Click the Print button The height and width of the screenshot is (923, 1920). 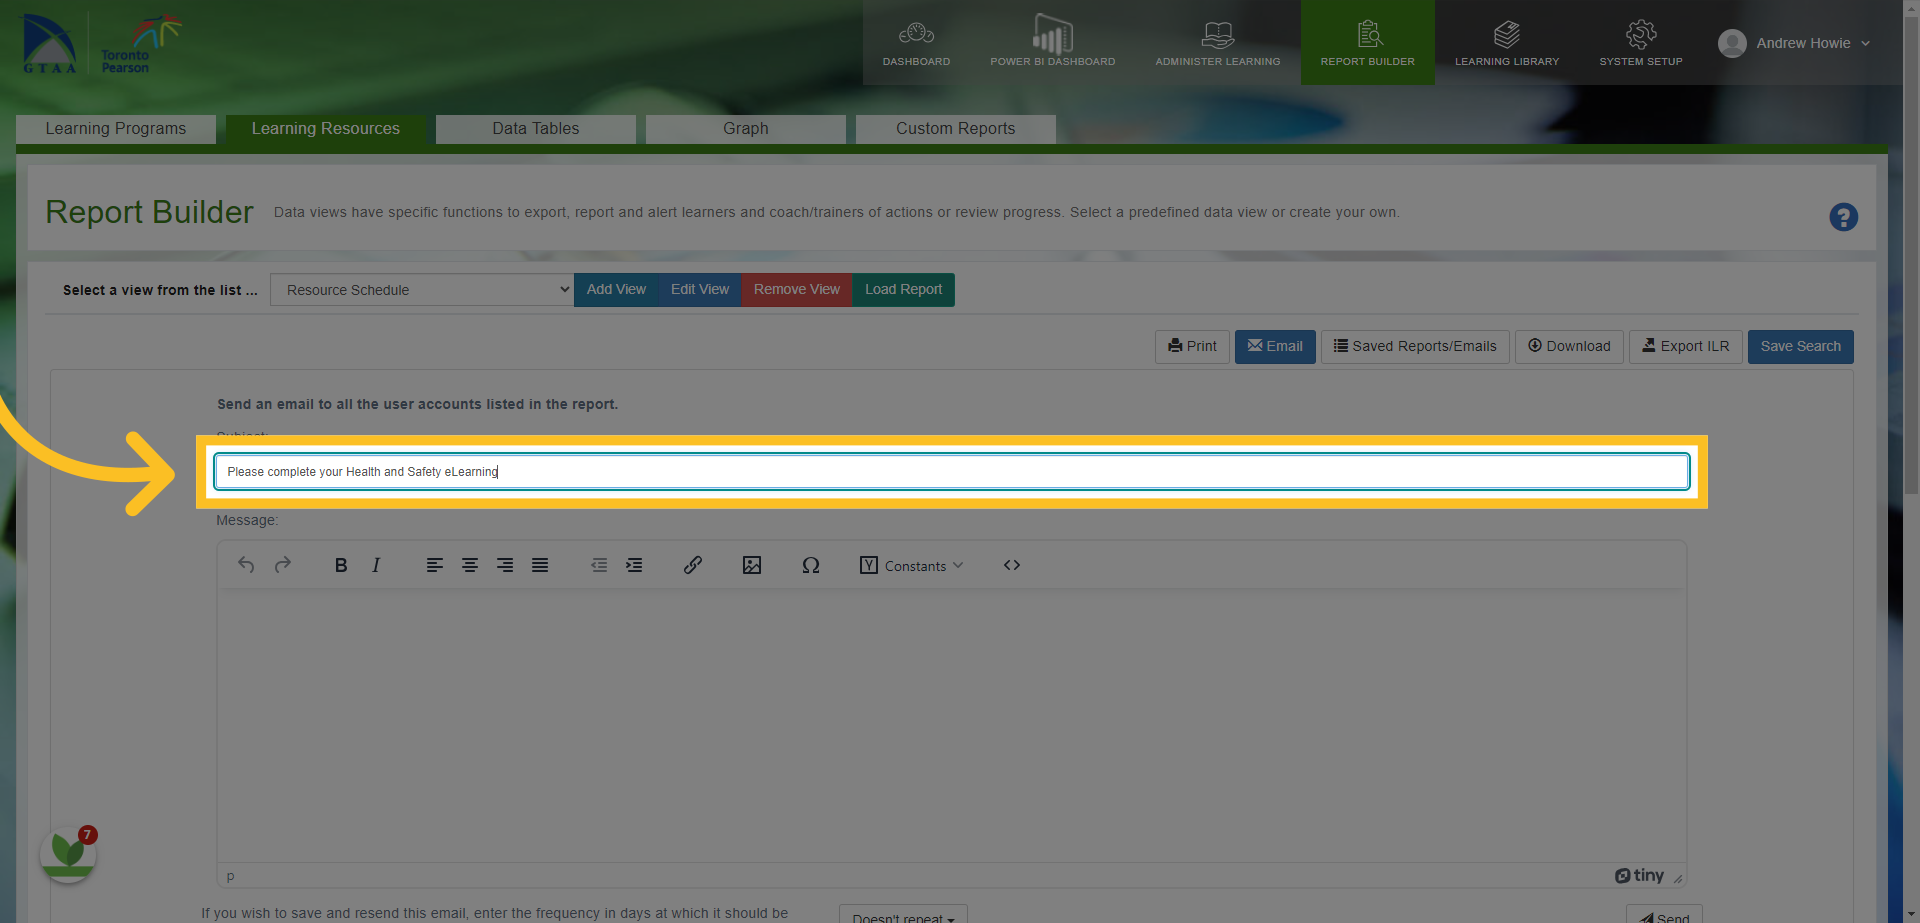[1192, 347]
